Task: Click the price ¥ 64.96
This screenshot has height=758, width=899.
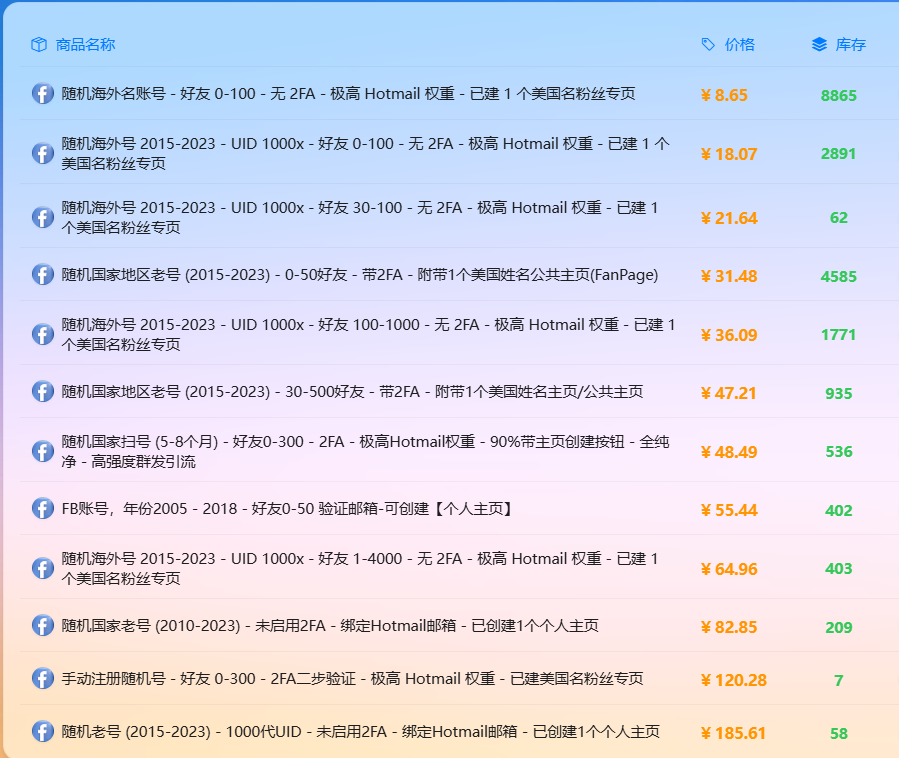Action: 729,569
